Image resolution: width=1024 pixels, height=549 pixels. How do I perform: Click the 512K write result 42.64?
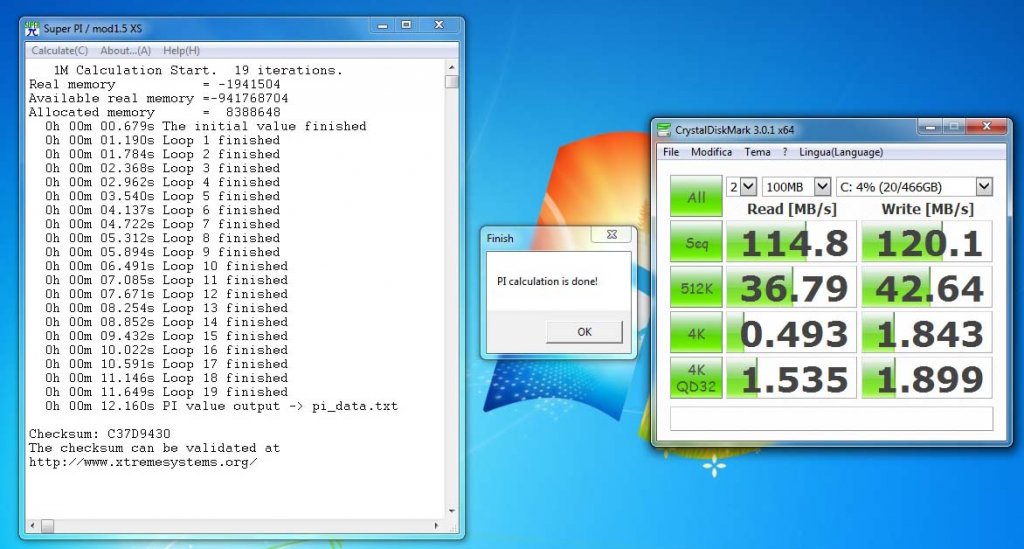(x=927, y=288)
